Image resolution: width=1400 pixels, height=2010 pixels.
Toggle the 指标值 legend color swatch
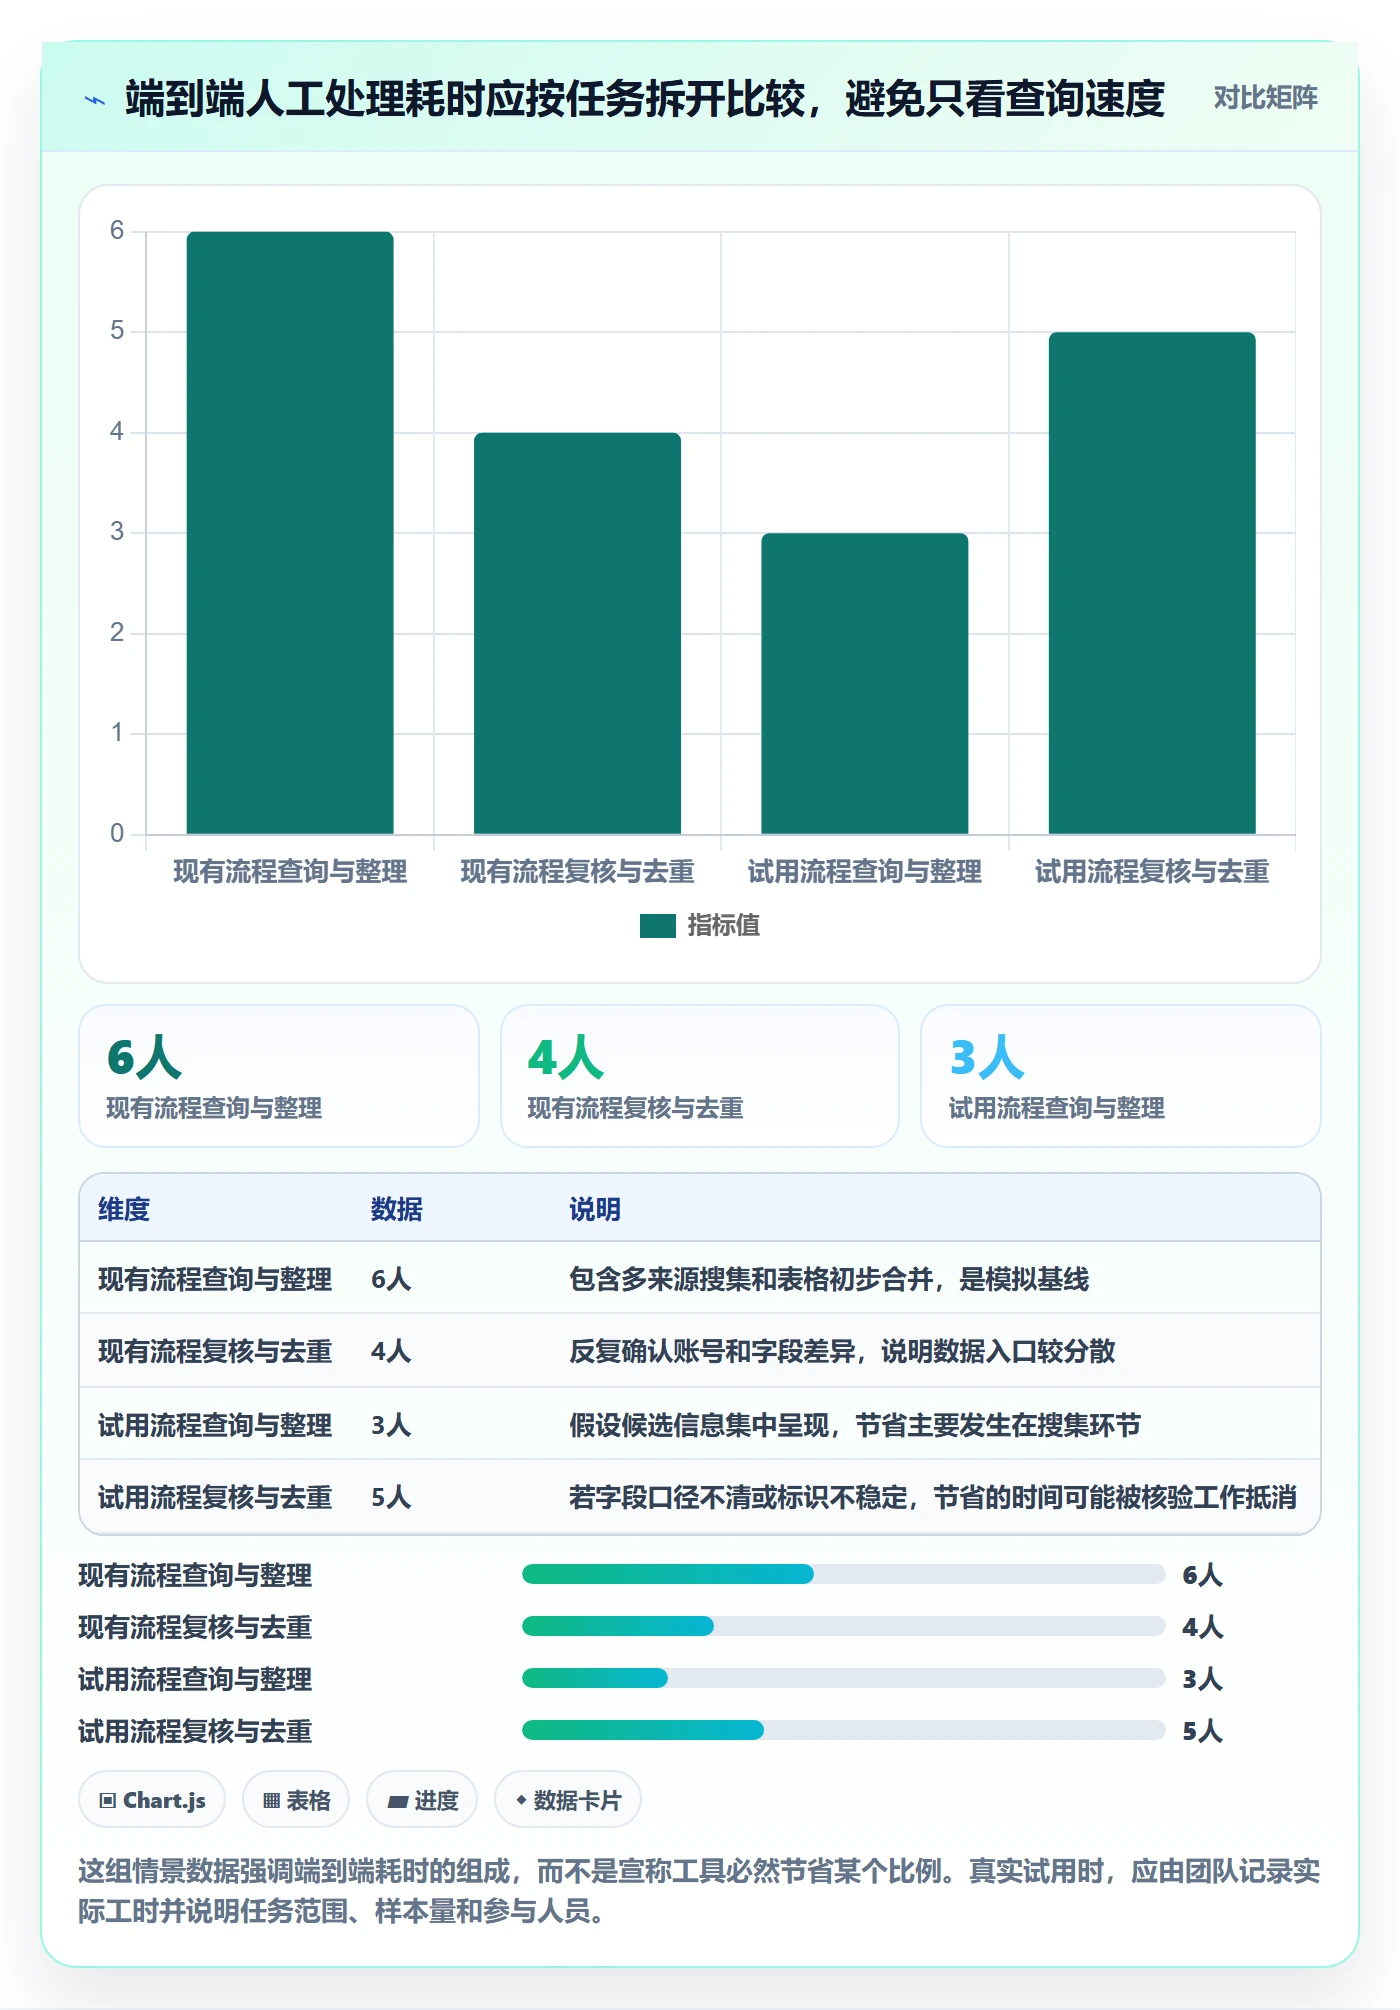(657, 926)
